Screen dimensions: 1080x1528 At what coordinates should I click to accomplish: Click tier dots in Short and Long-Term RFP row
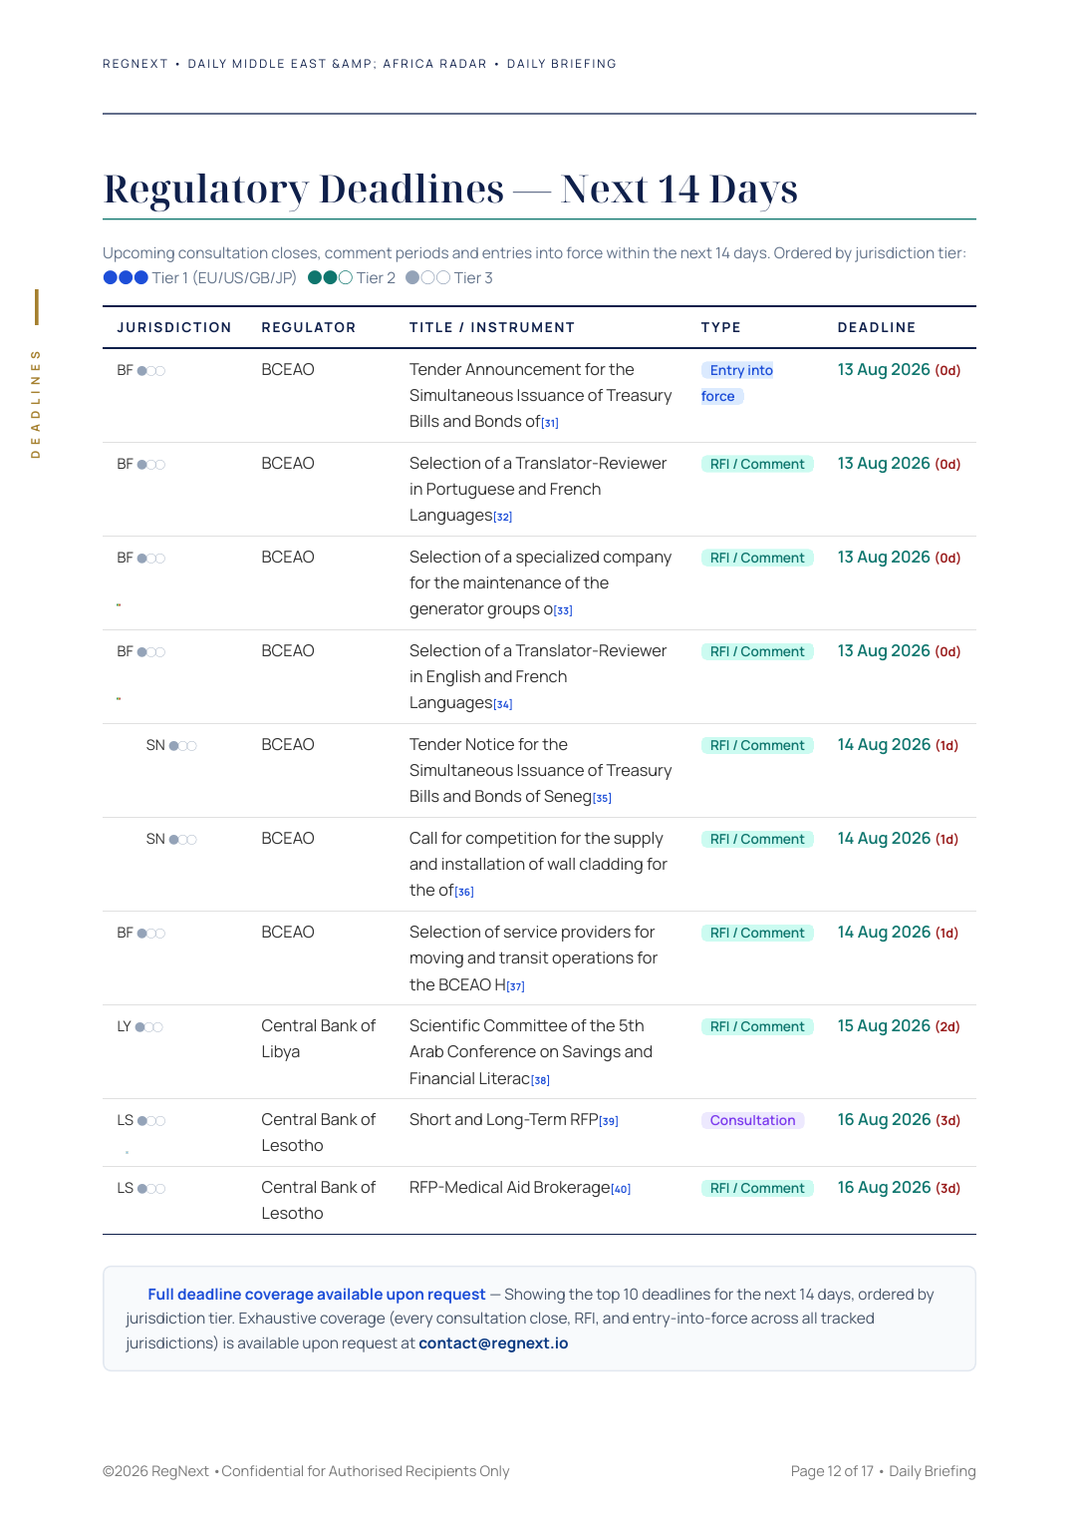[x=151, y=1121]
